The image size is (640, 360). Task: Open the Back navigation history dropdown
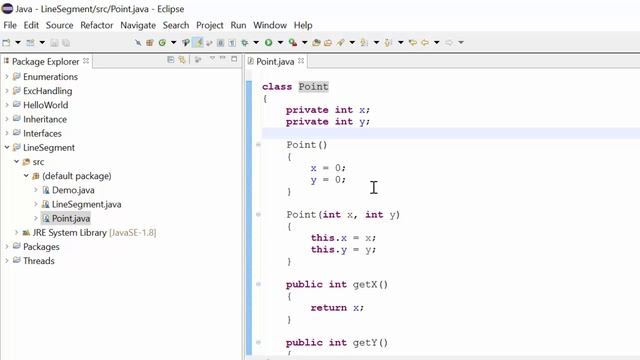[437, 42]
